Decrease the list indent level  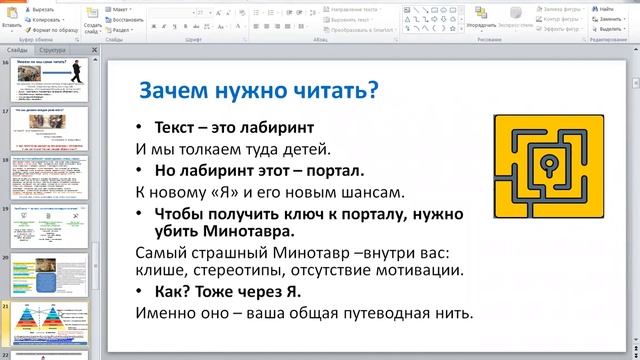pos(289,13)
